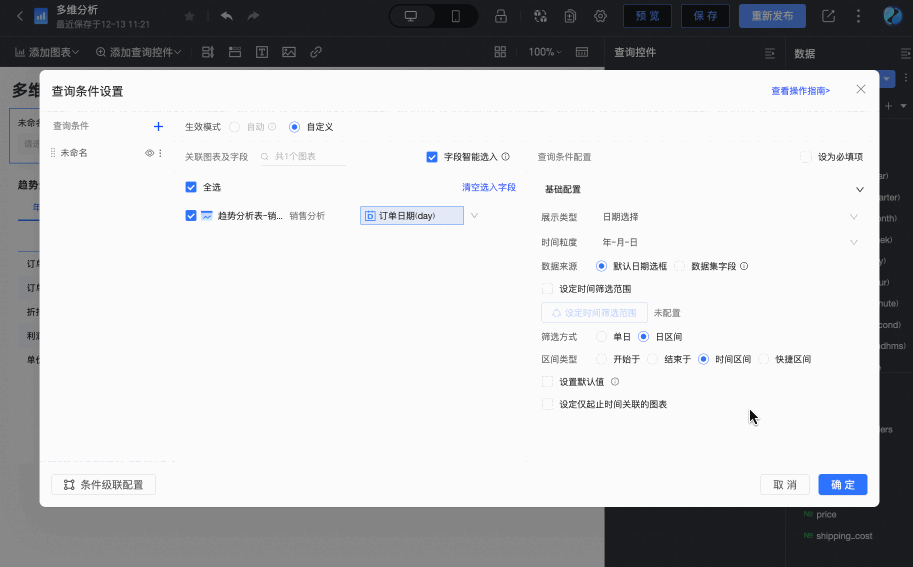Click the undo arrow icon
This screenshot has width=913, height=567.
(x=227, y=16)
